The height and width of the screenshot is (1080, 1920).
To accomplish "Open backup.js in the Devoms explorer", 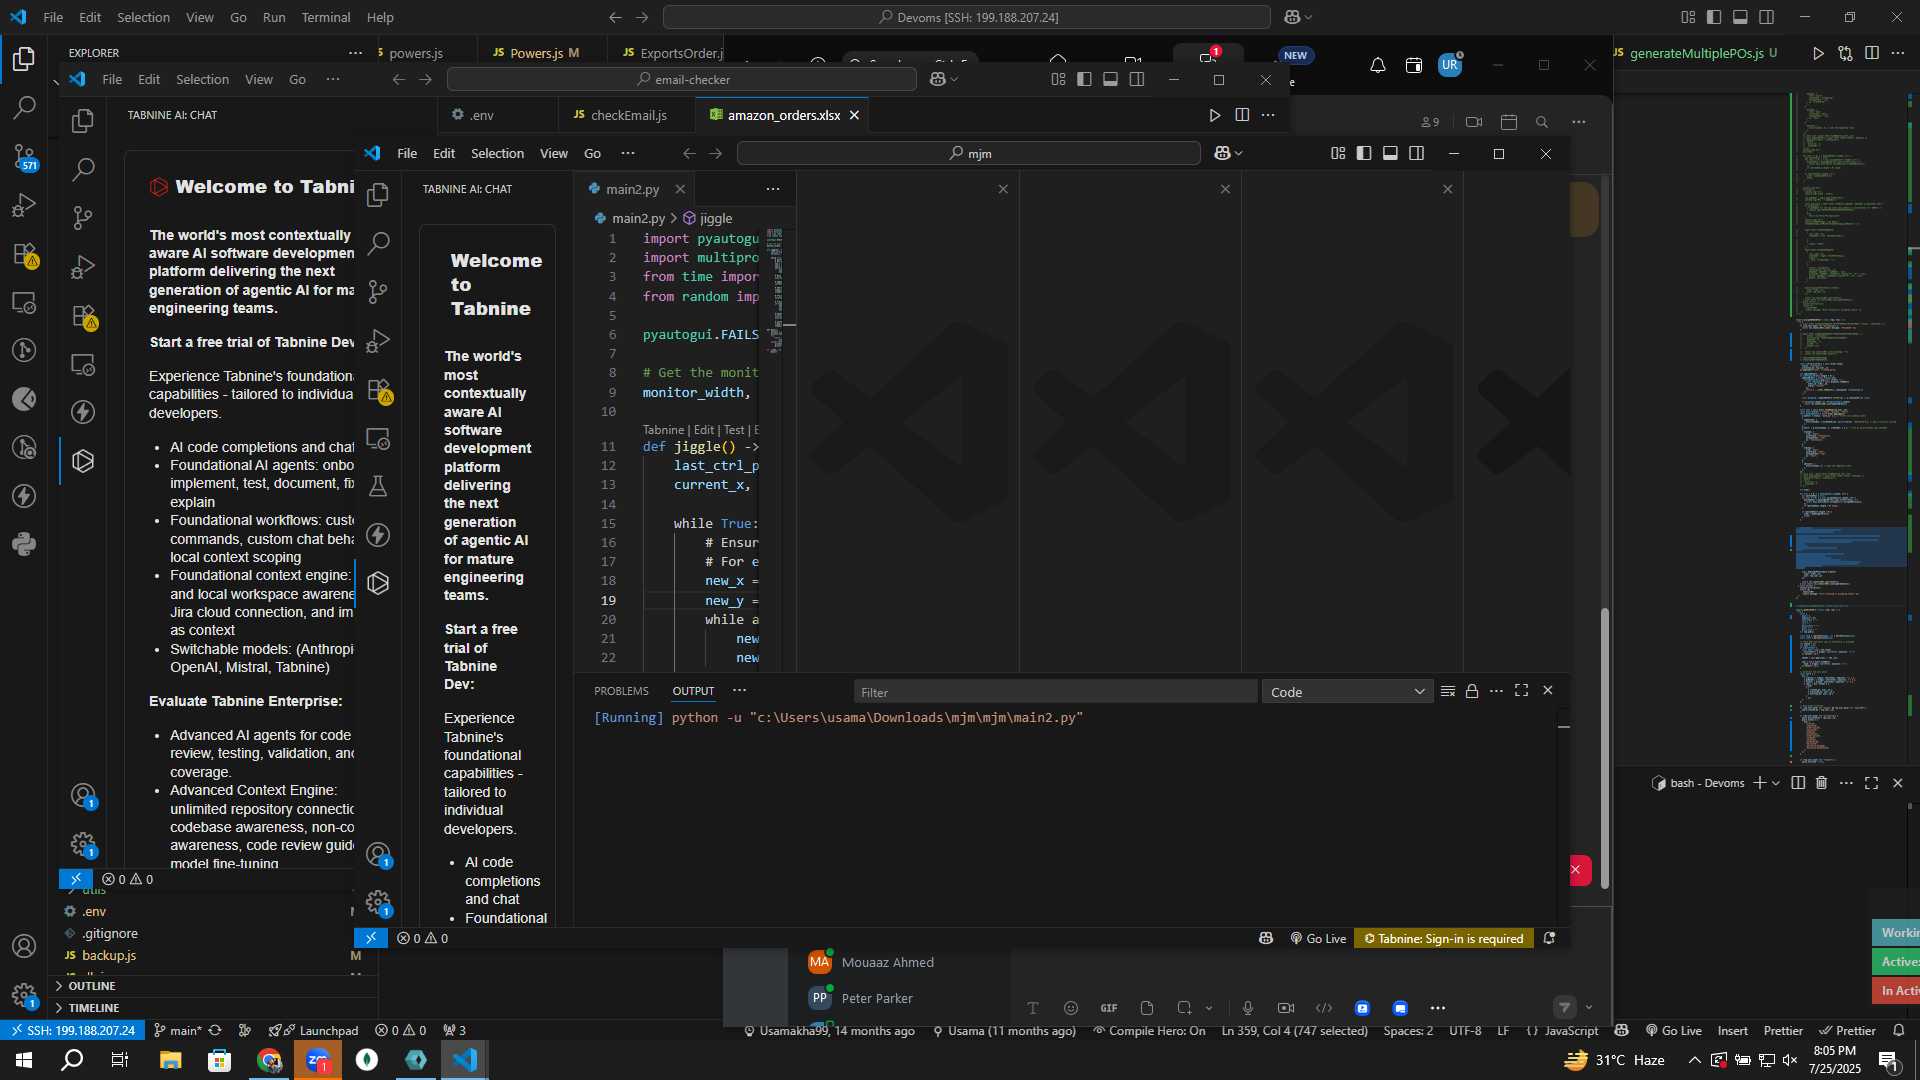I will coord(109,955).
